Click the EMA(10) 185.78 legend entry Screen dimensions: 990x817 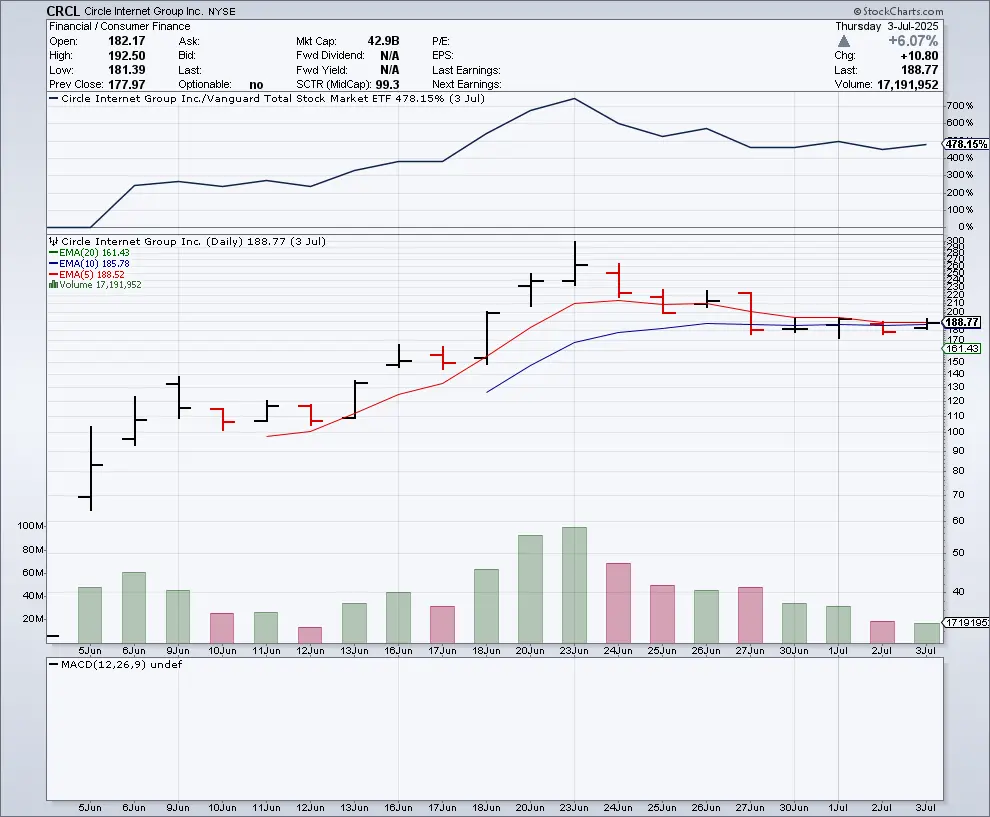tap(89, 263)
